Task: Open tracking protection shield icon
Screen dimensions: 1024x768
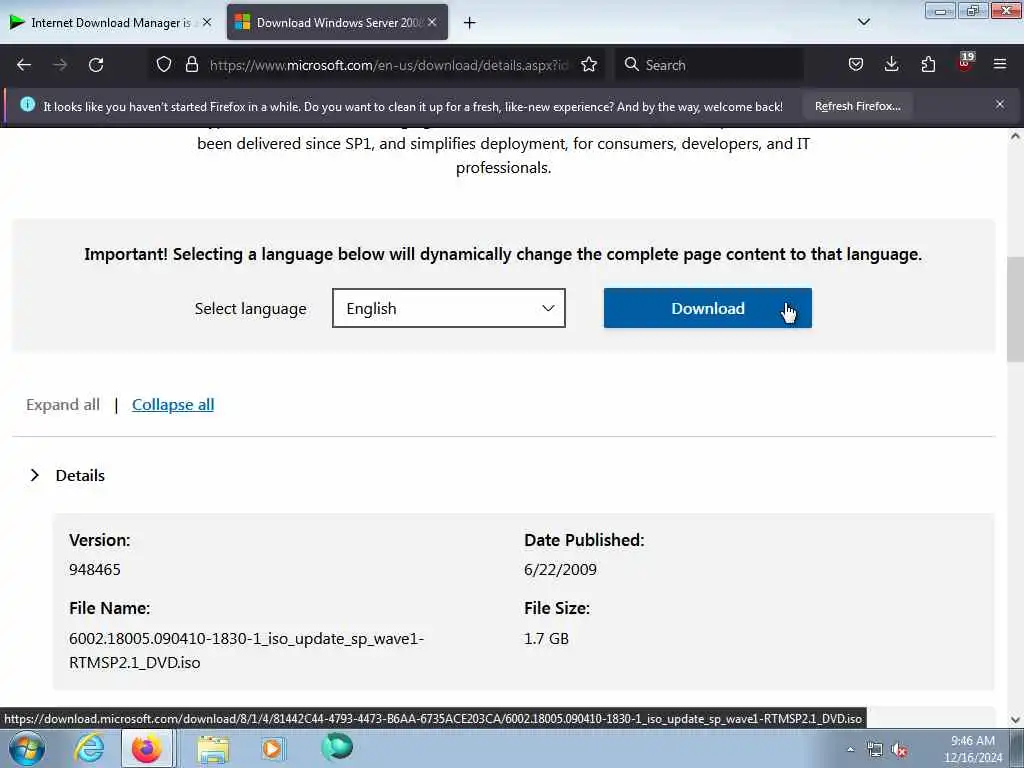Action: [164, 65]
